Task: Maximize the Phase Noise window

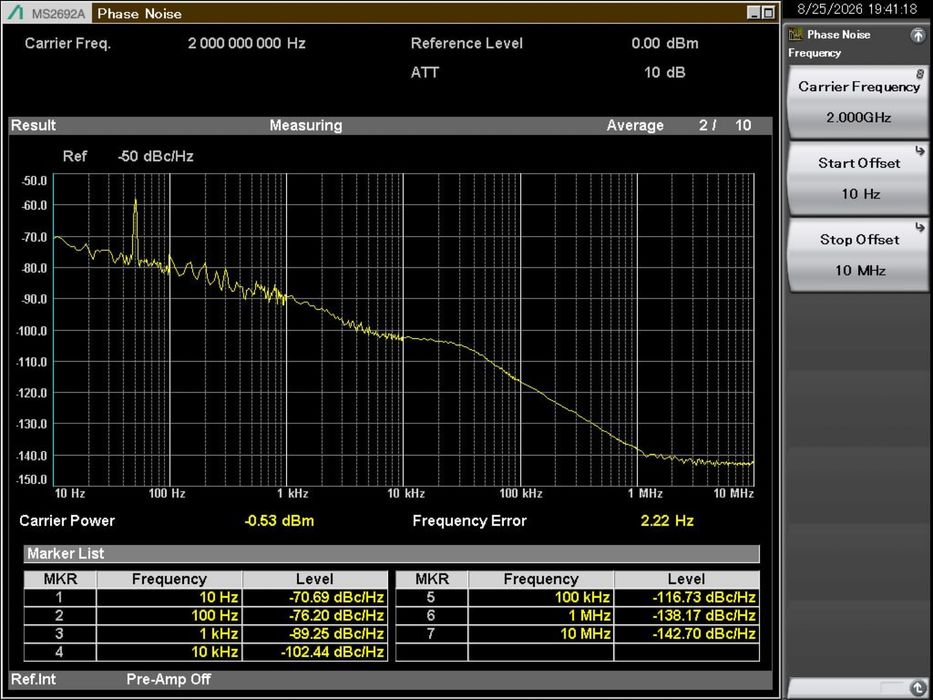Action: (x=768, y=12)
